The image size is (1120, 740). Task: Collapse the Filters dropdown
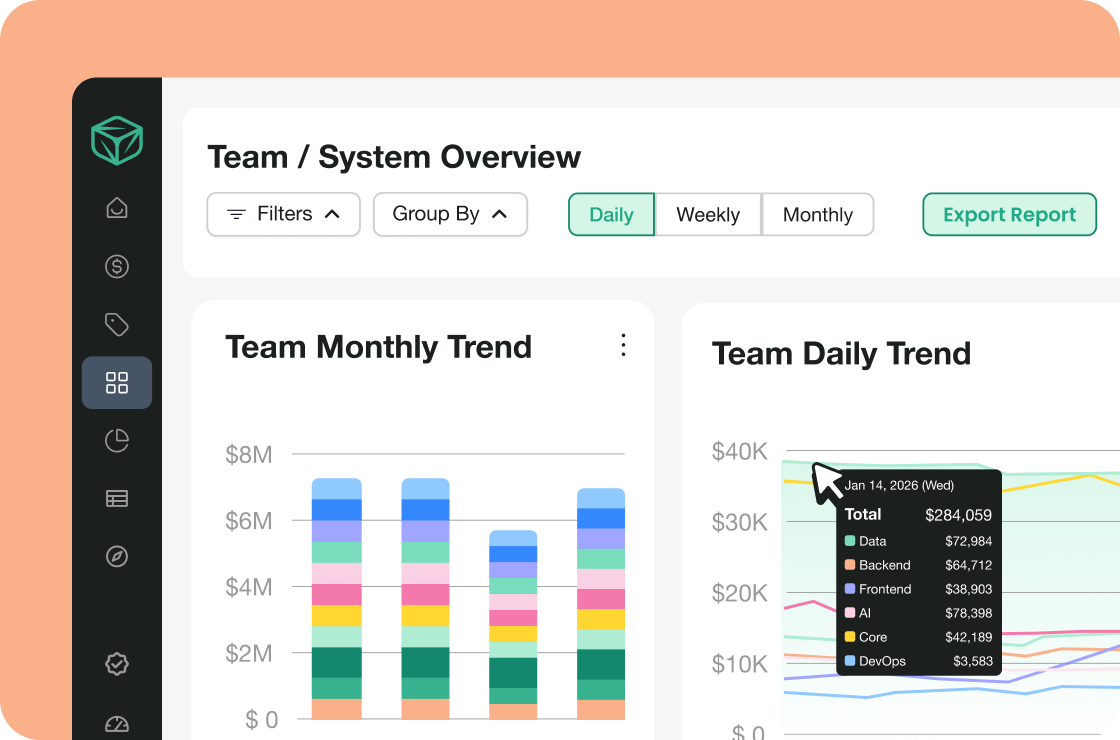coord(283,214)
